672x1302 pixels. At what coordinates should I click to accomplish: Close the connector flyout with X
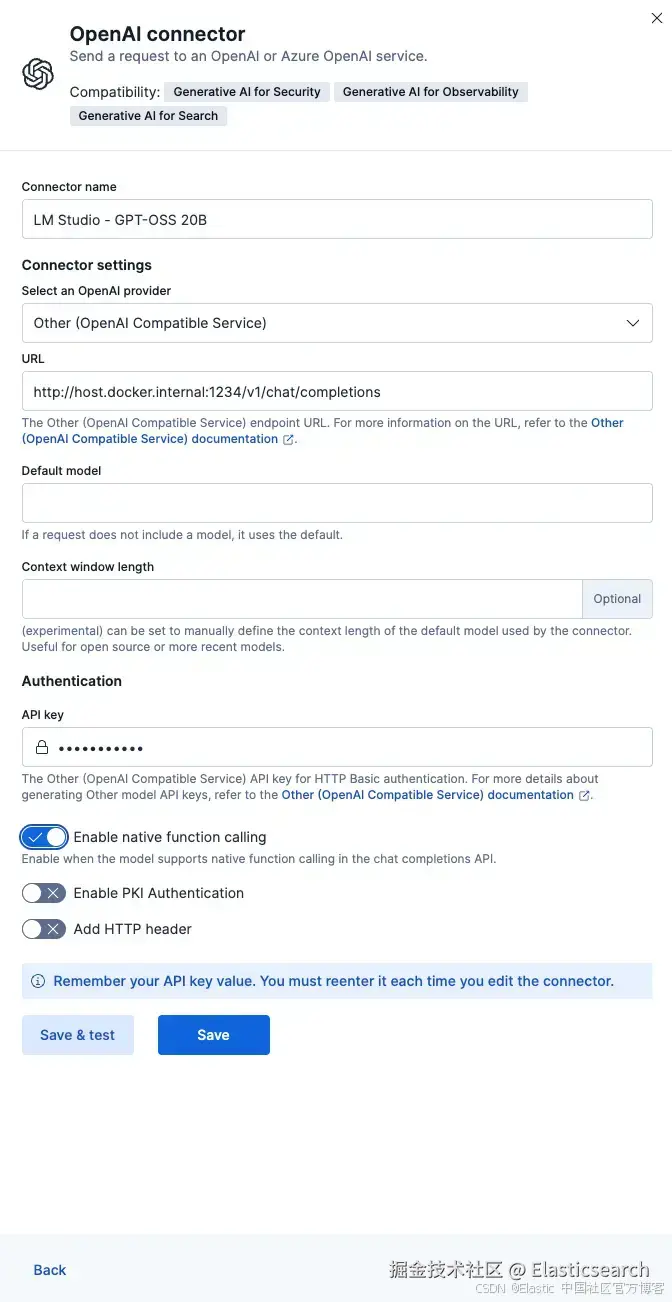coord(657,18)
